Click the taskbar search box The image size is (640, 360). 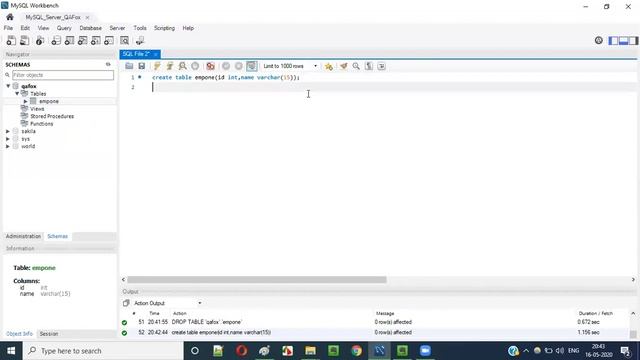click(x=103, y=351)
